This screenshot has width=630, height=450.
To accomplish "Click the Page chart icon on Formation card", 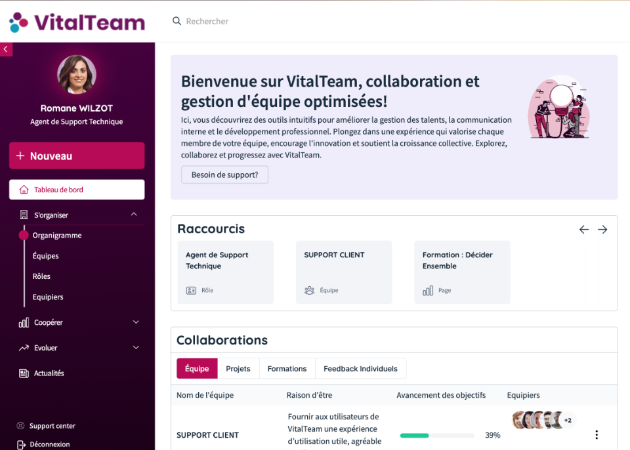I will pyautogui.click(x=428, y=290).
